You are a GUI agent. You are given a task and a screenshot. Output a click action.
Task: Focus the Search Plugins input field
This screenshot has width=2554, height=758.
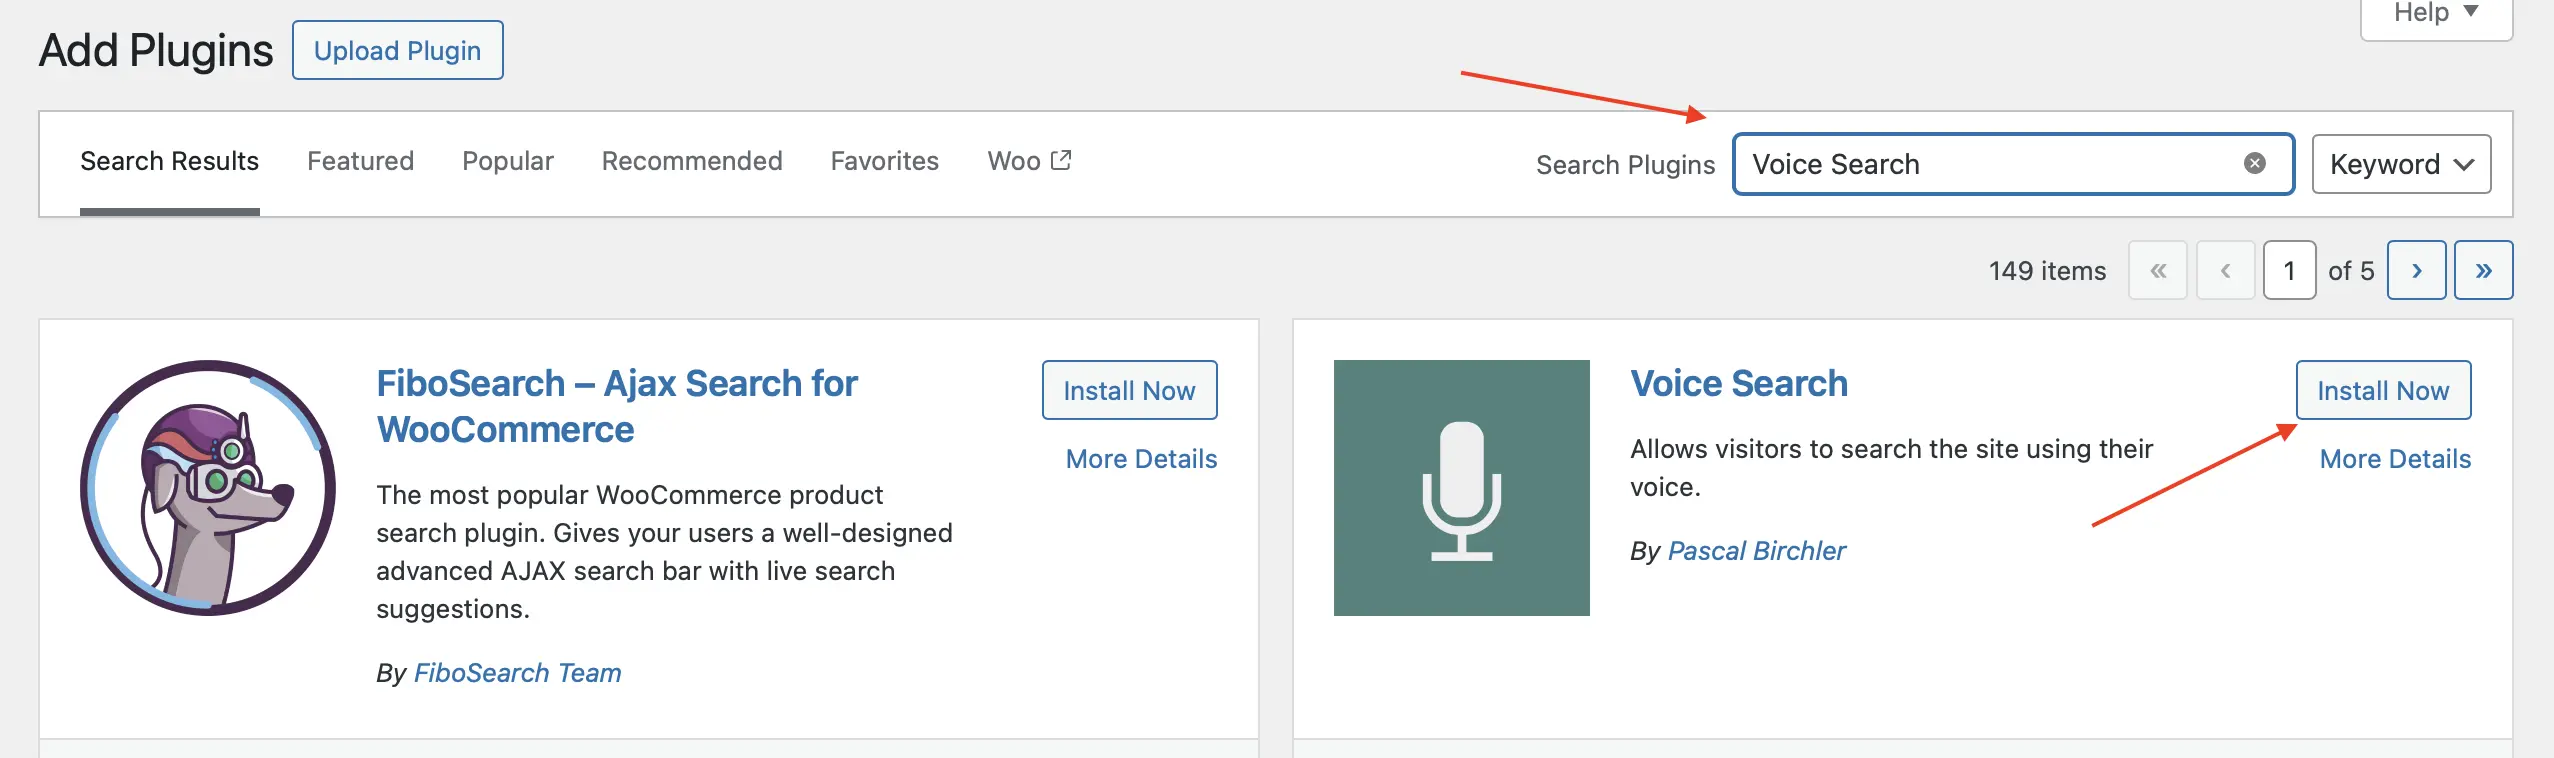(2013, 164)
